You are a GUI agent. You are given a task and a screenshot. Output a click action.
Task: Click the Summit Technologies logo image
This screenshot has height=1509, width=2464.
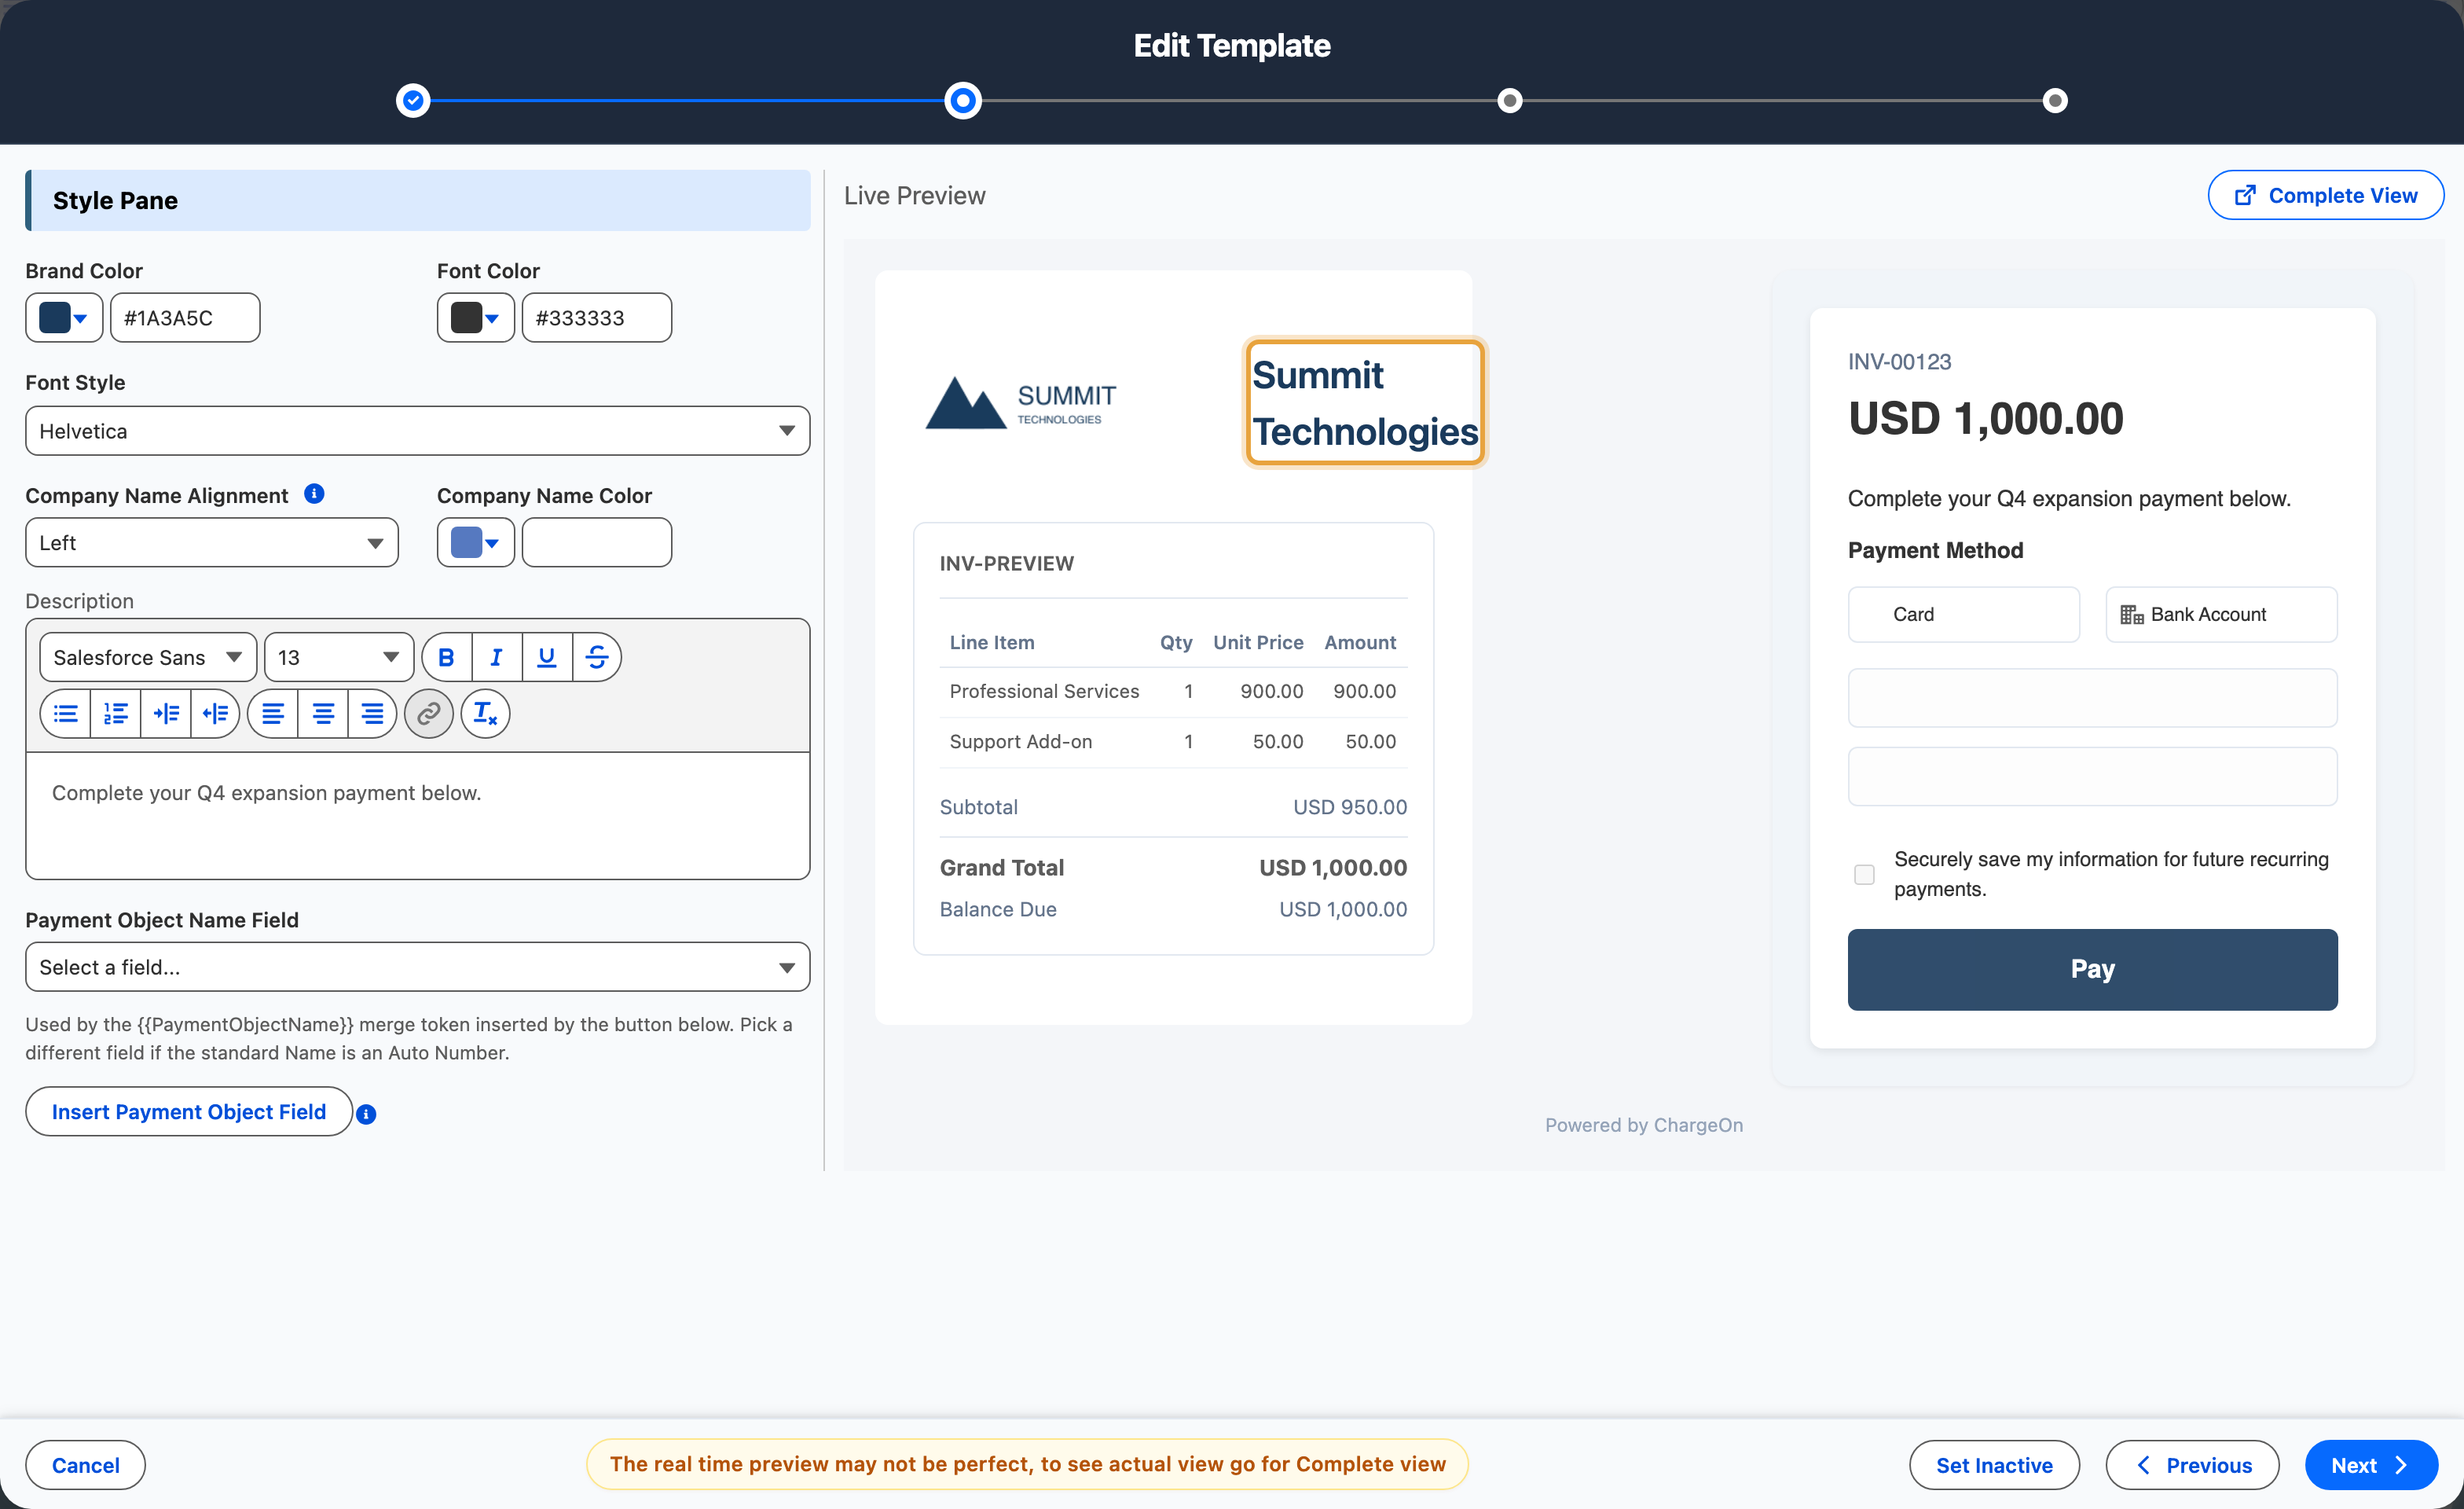tap(1022, 403)
